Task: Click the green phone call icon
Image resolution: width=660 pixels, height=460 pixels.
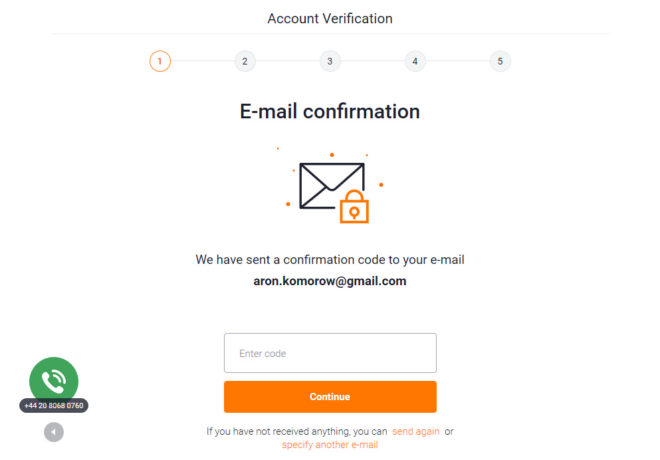Action: point(53,380)
